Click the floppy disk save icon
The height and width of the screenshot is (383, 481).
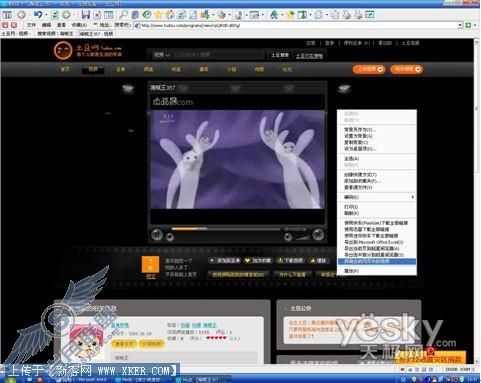[86, 15]
